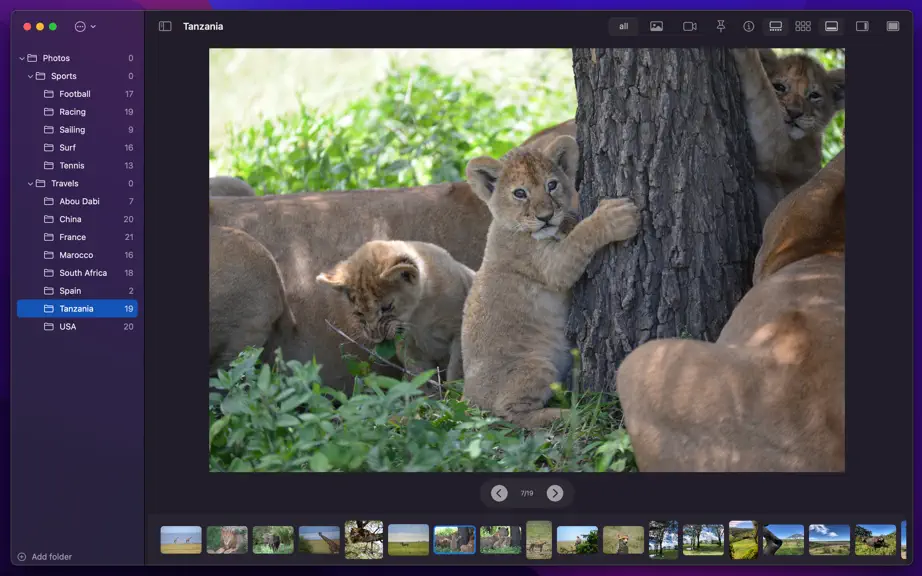
Task: Click the Add folder button
Action: point(45,557)
